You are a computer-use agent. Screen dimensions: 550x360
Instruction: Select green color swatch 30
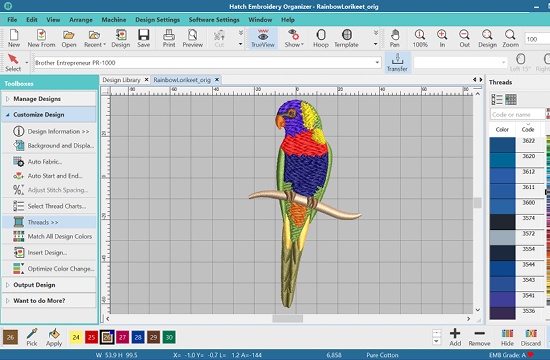coord(169,338)
